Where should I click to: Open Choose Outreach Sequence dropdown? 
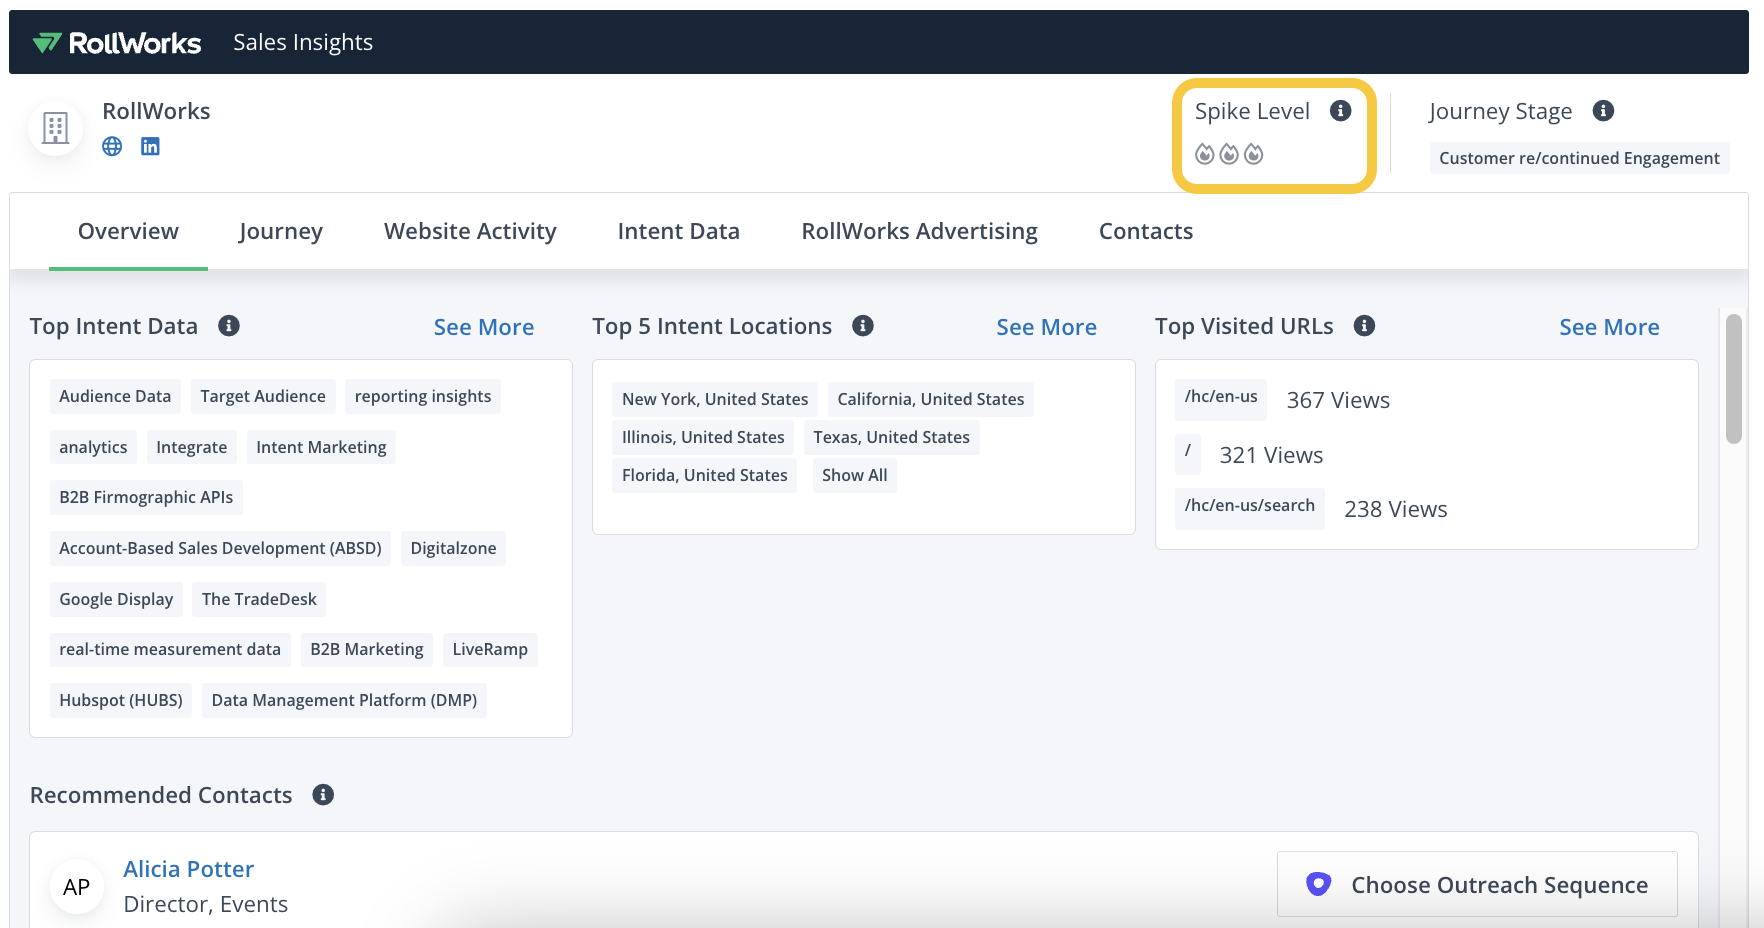[x=1477, y=885]
